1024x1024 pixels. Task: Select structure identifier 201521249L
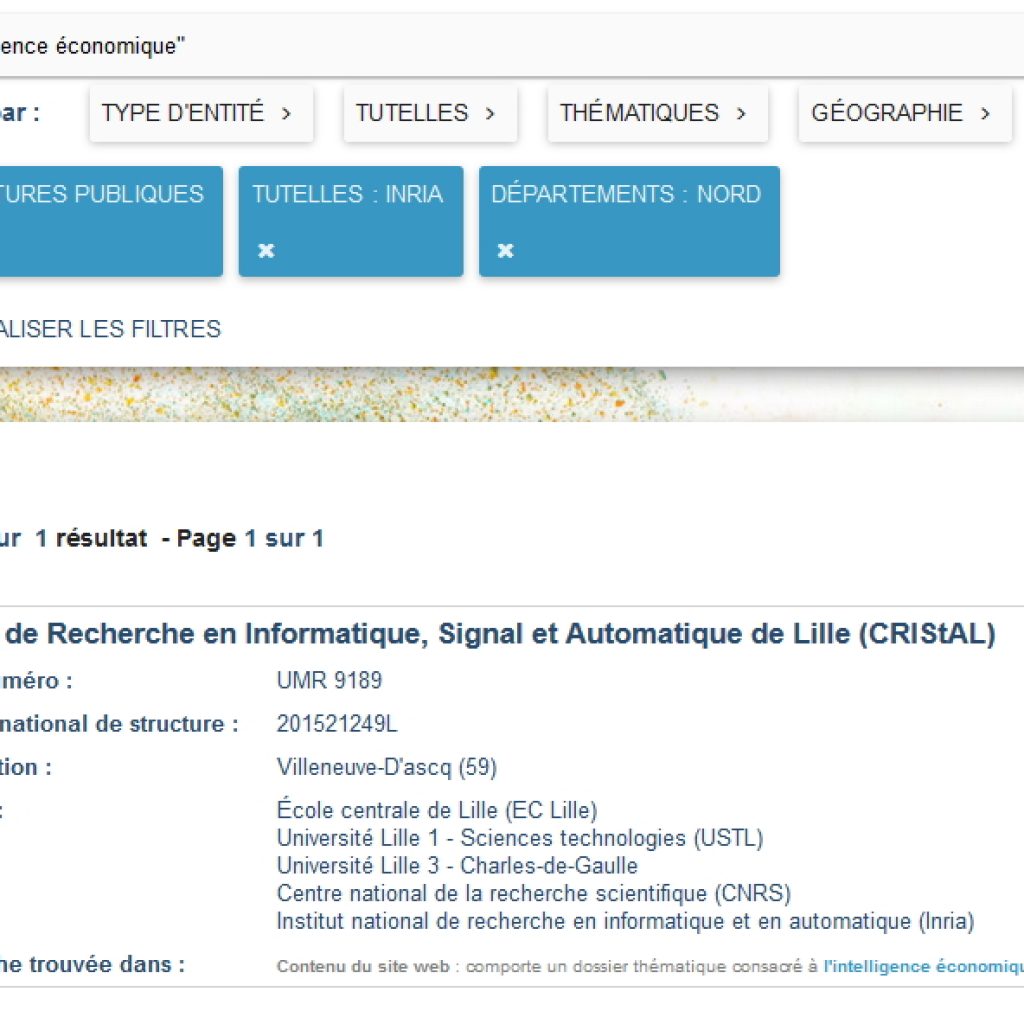click(337, 724)
